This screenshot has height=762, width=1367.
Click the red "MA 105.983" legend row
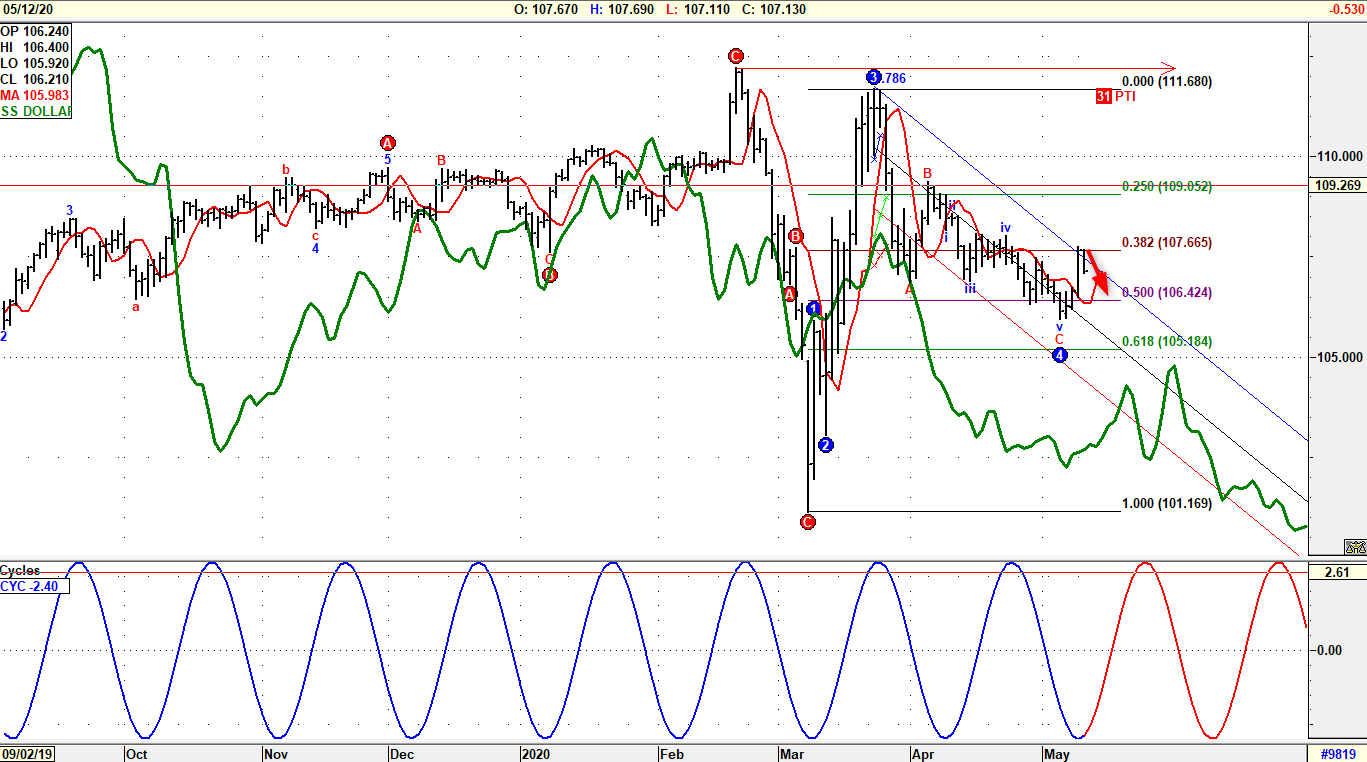point(35,95)
